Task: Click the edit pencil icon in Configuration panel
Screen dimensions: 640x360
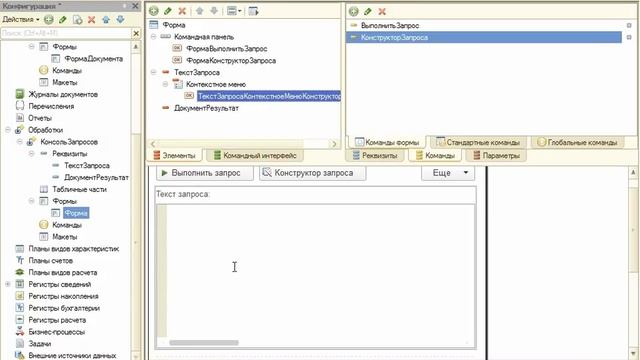Action: pyautogui.click(x=63, y=20)
